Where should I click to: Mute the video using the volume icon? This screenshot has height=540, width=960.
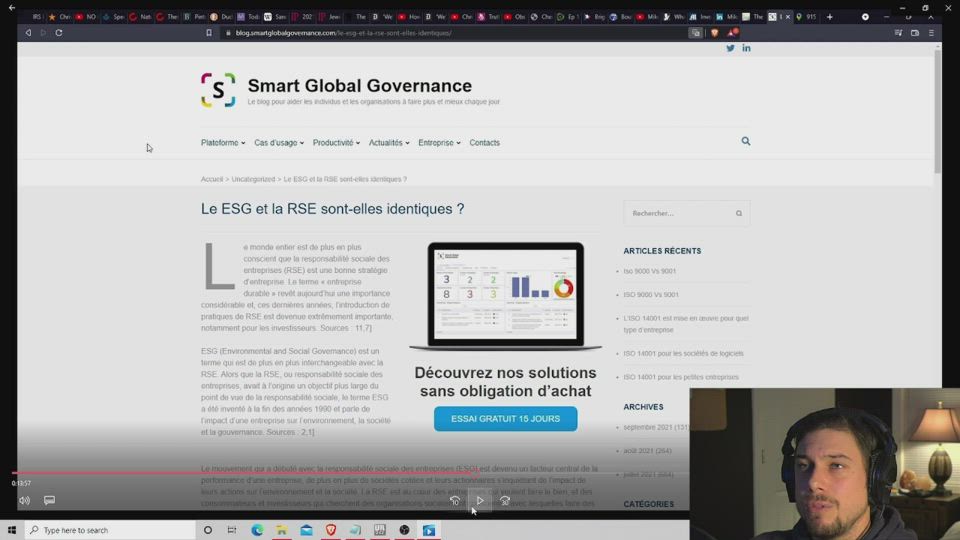tap(24, 500)
